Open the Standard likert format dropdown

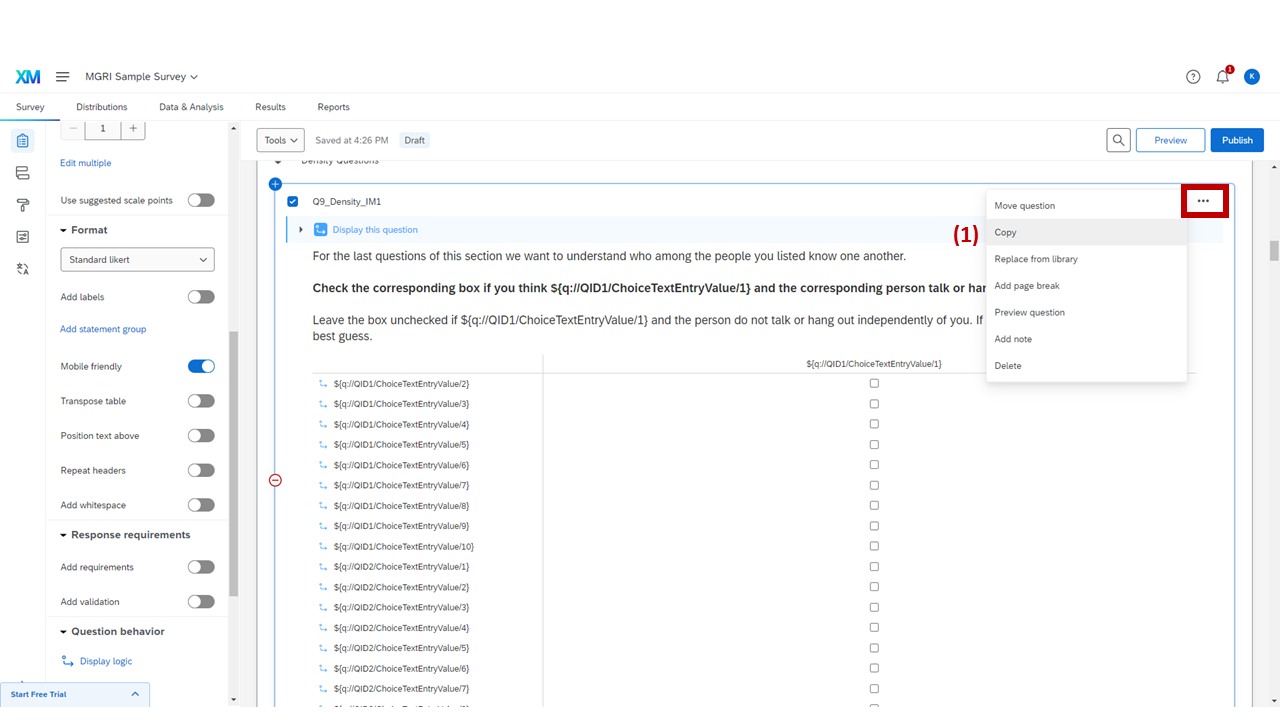(137, 259)
